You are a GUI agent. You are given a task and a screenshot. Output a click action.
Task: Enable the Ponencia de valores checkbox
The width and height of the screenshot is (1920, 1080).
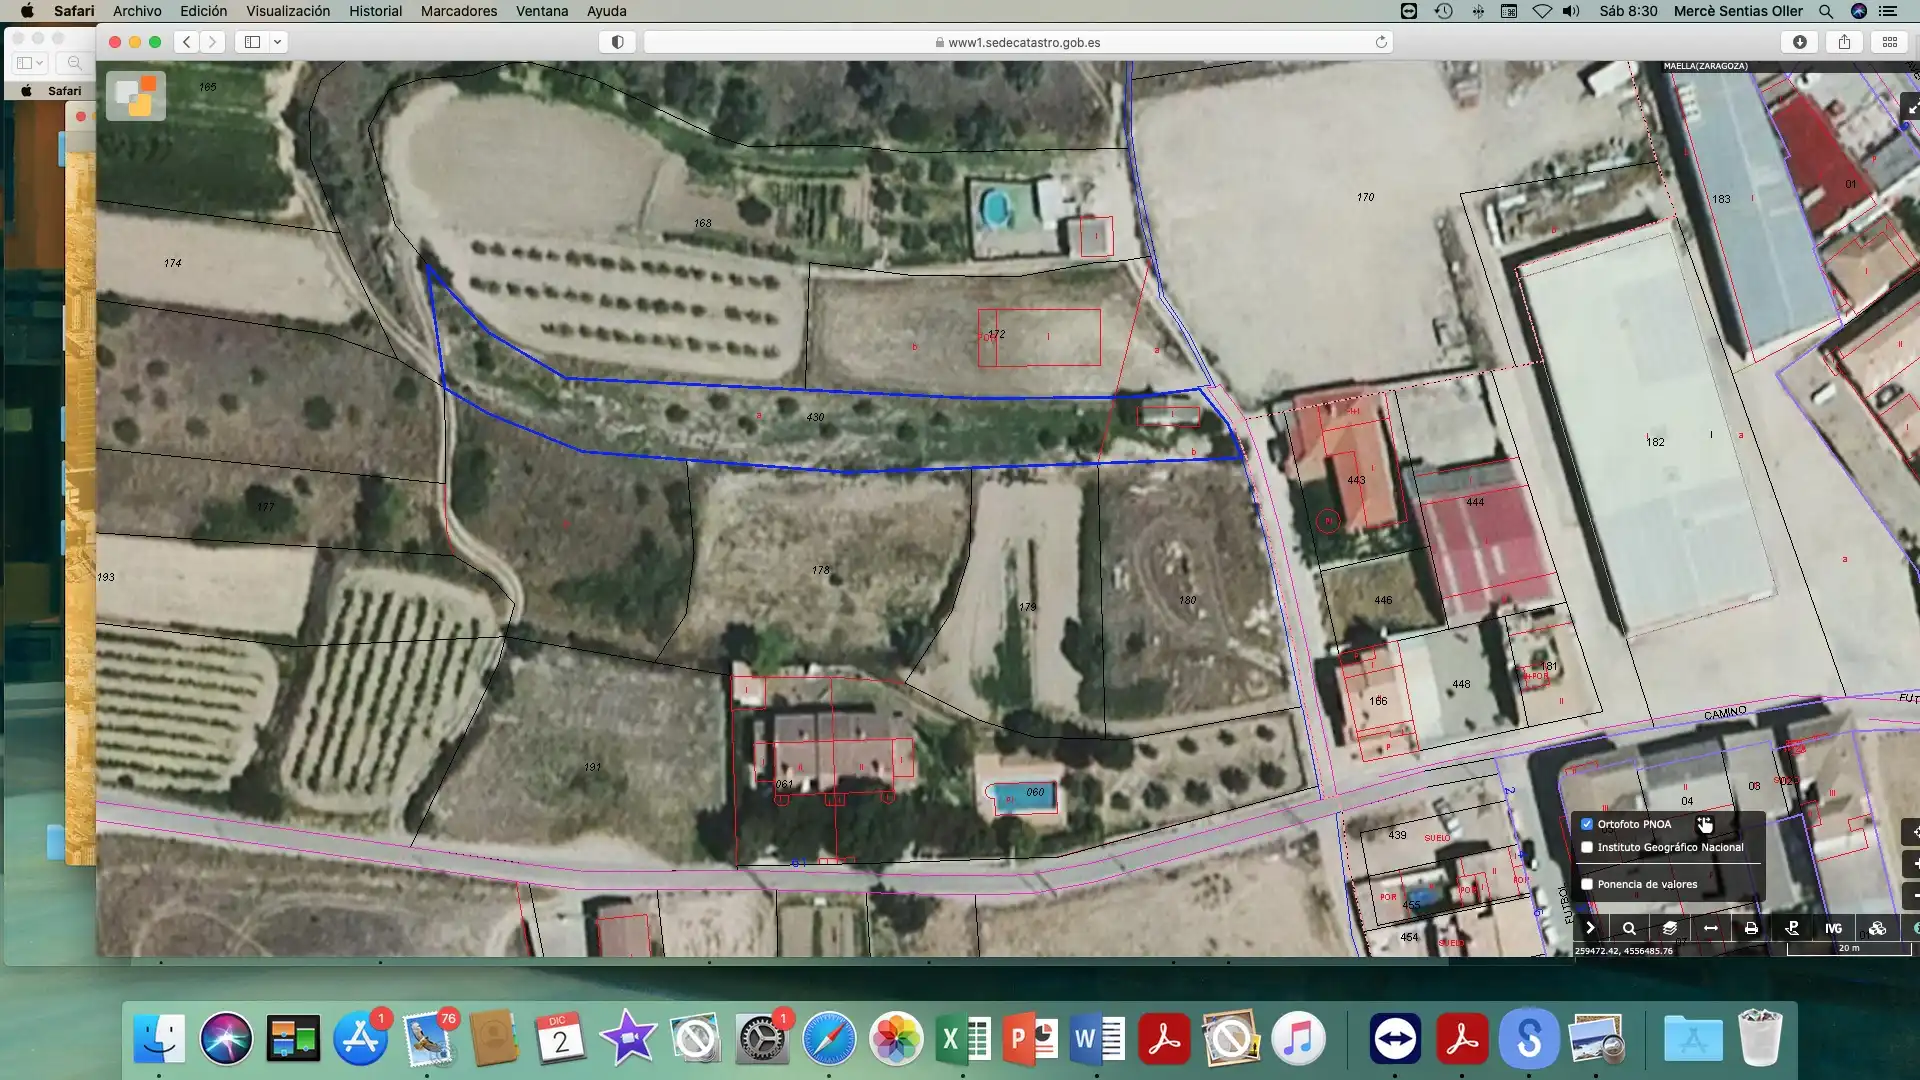tap(1587, 884)
